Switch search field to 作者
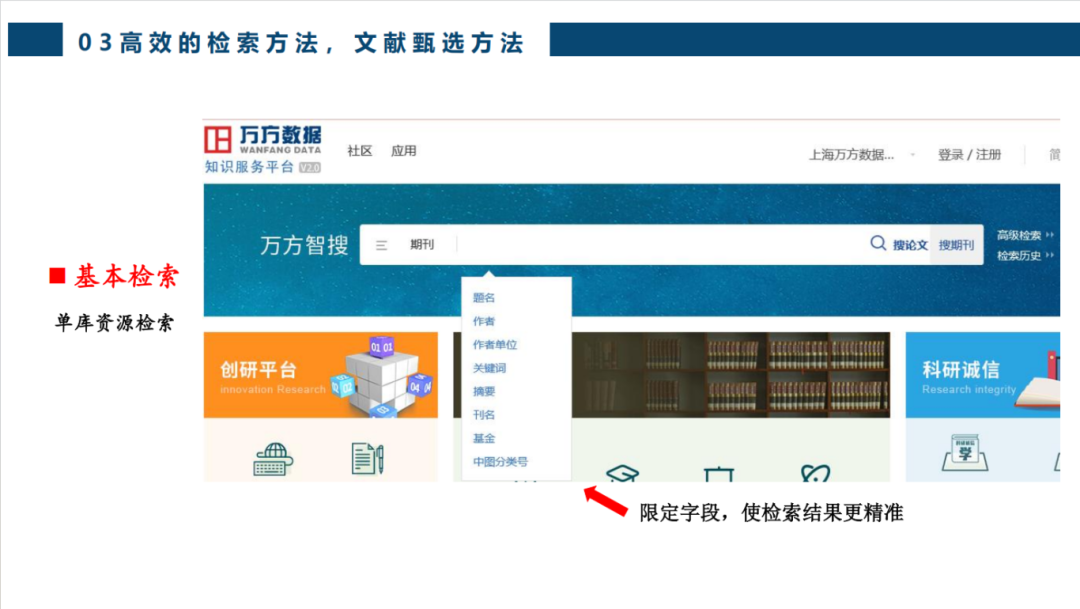 coord(486,321)
